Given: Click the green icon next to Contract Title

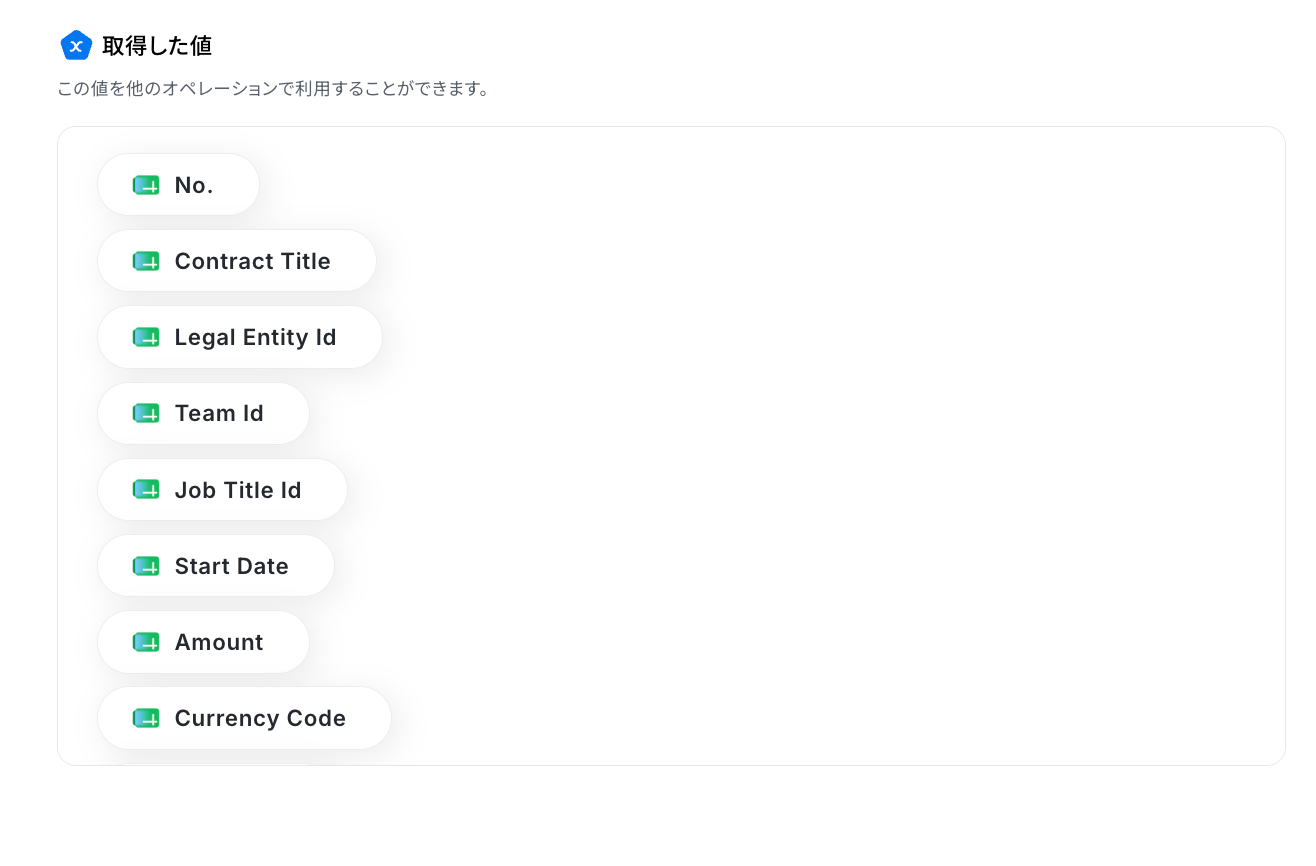Looking at the screenshot, I should [x=146, y=261].
